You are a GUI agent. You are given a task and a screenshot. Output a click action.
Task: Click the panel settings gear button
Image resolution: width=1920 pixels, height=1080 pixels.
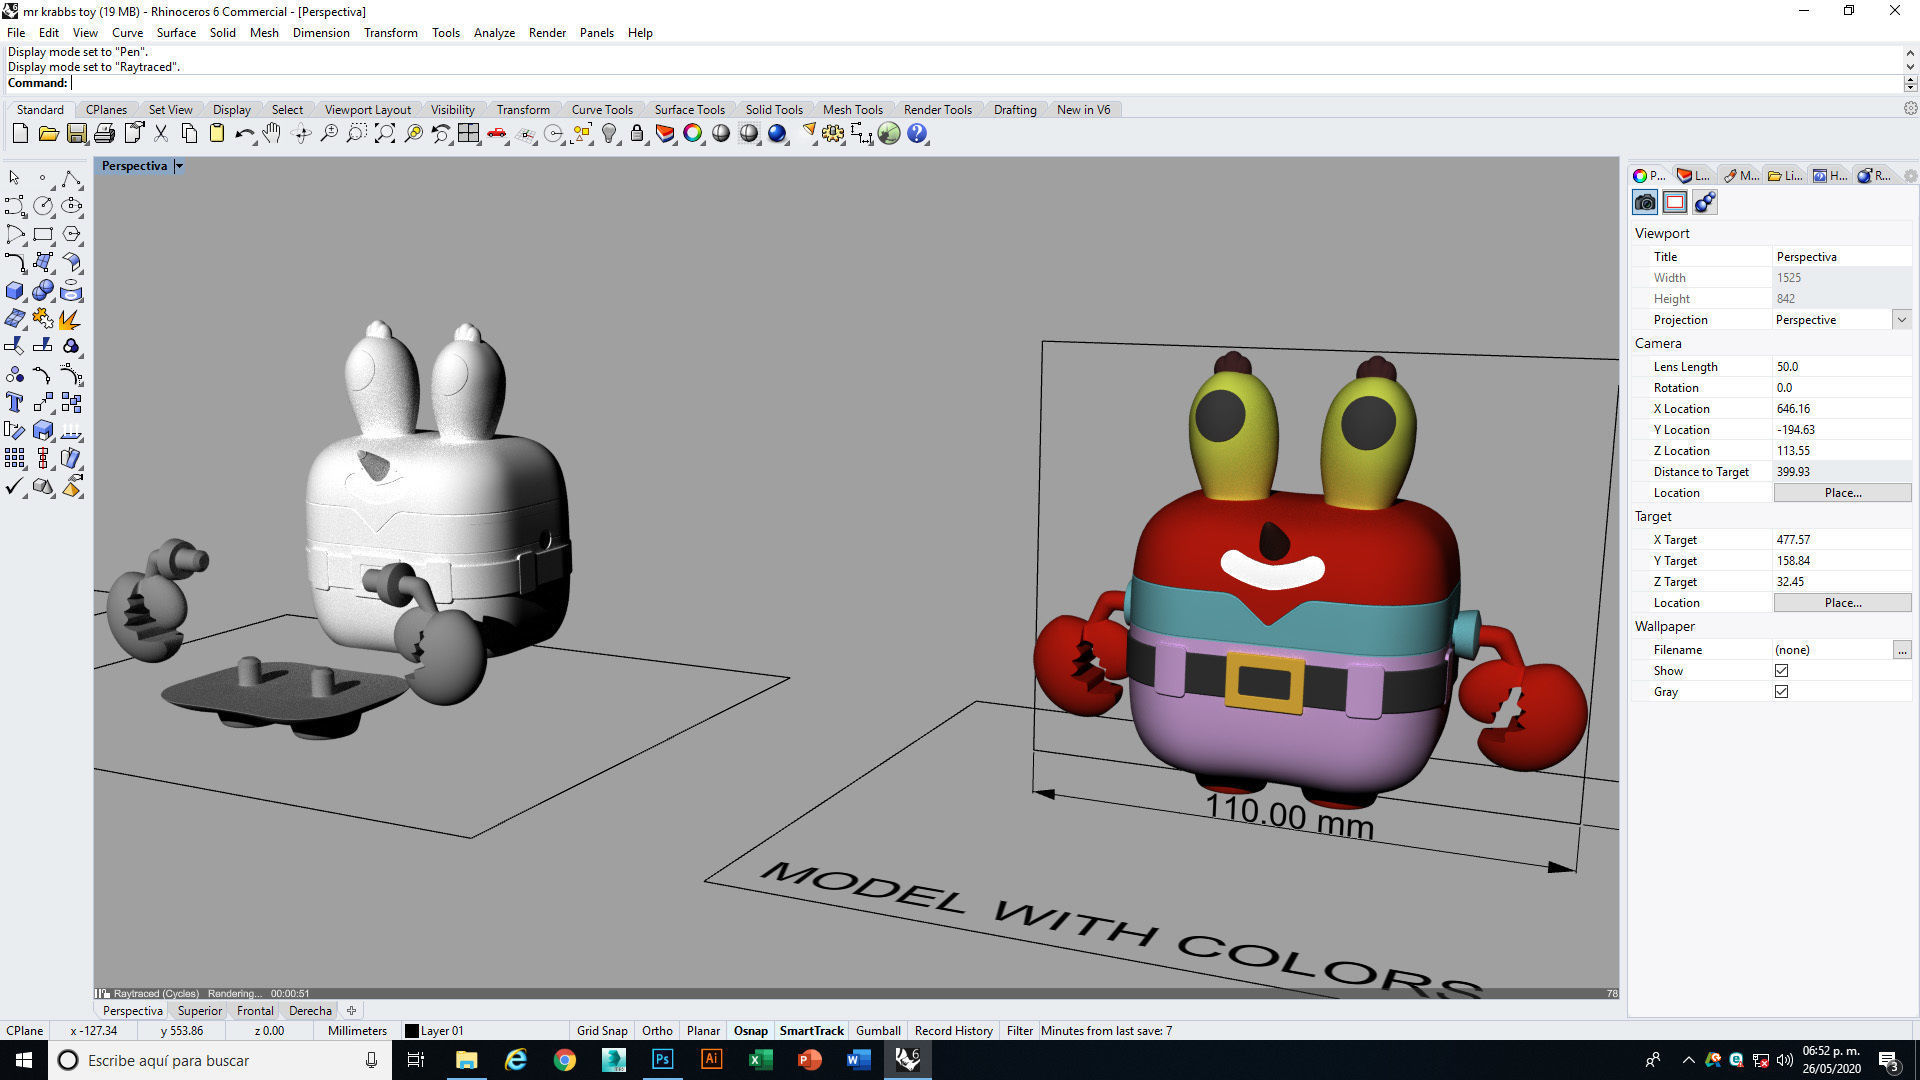click(x=1910, y=176)
